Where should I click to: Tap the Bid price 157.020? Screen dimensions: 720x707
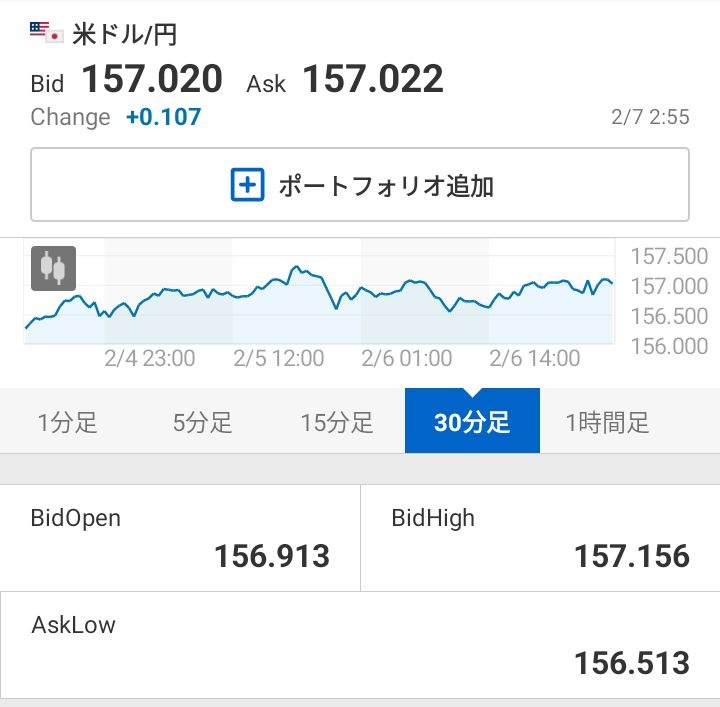tap(152, 80)
